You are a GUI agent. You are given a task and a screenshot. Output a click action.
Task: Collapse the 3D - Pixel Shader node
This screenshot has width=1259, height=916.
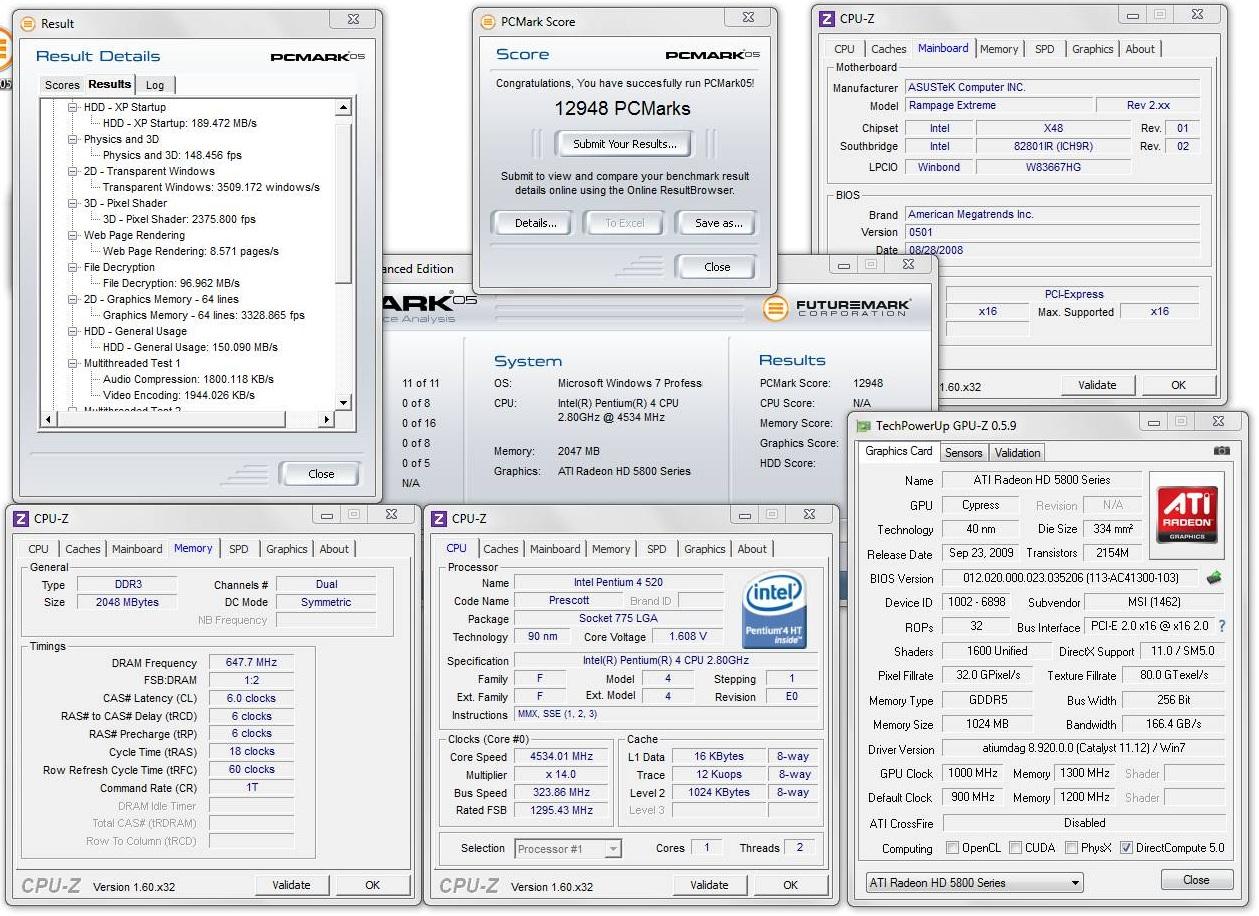(73, 203)
